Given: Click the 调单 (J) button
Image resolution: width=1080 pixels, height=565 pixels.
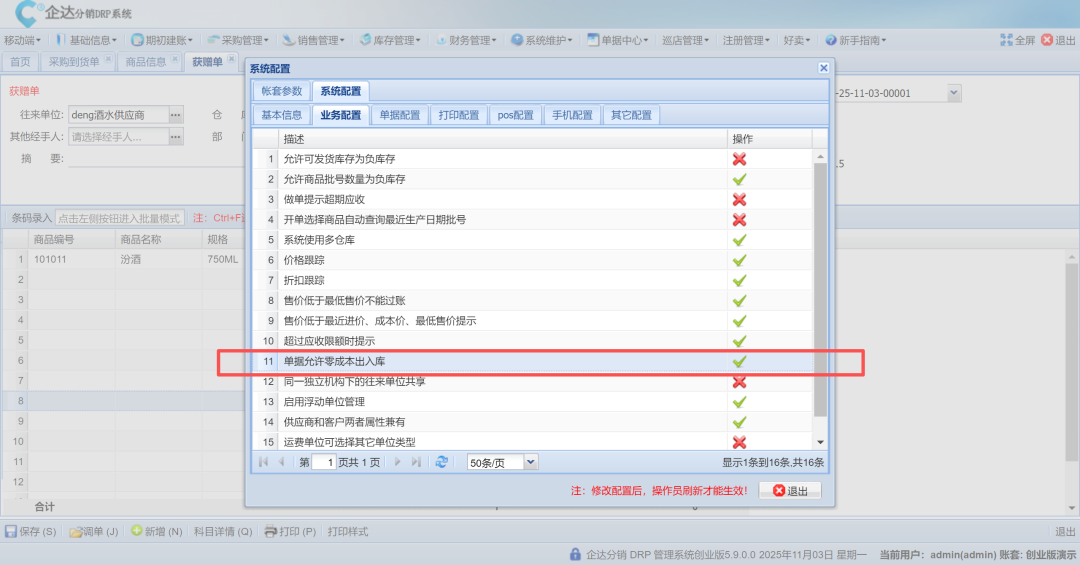Looking at the screenshot, I should [x=93, y=531].
